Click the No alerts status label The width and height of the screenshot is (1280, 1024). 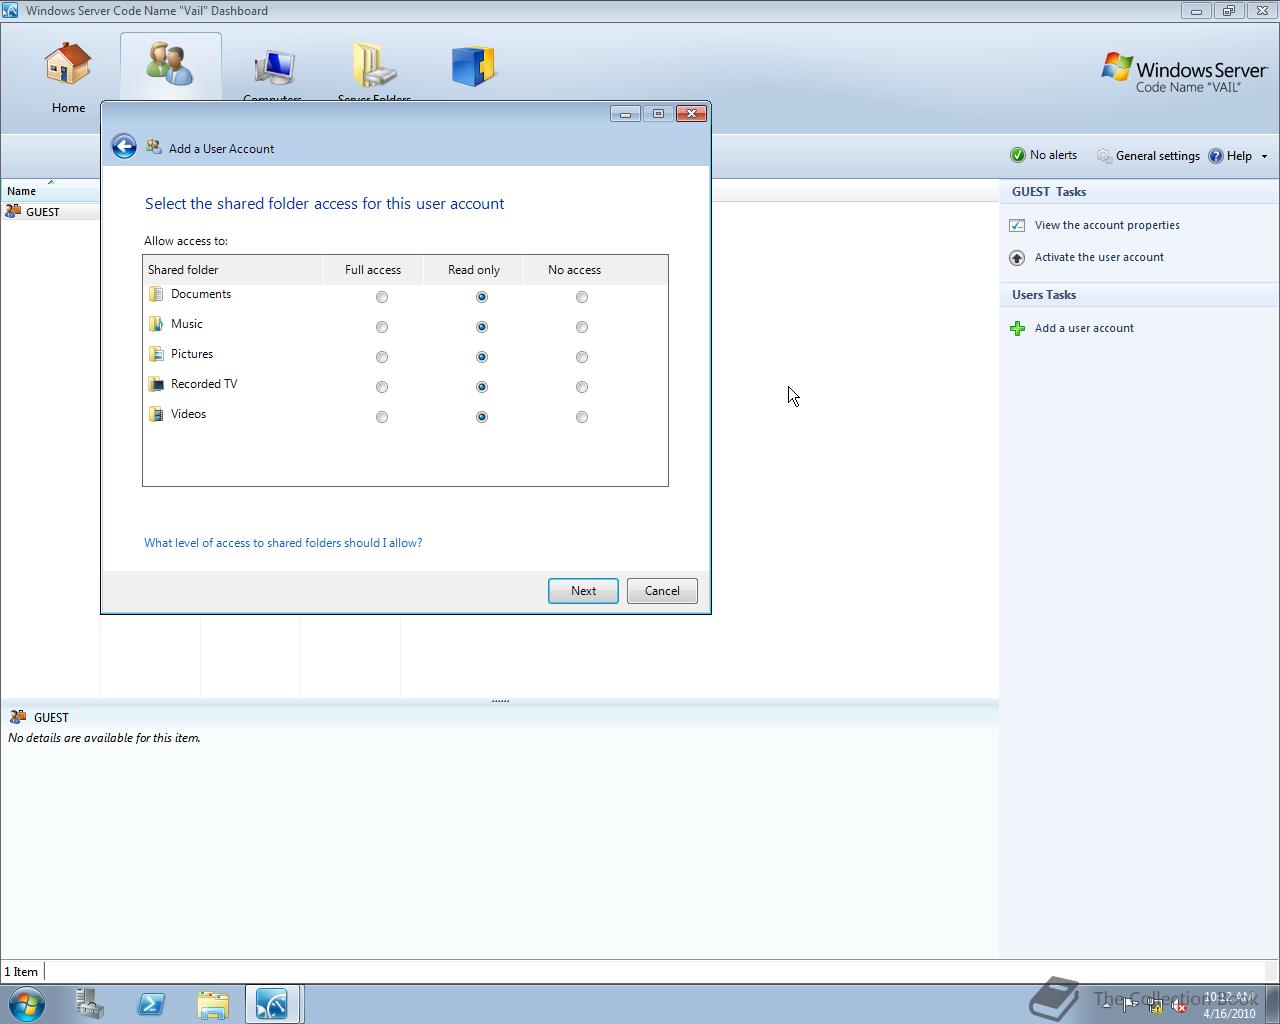pyautogui.click(x=1053, y=155)
